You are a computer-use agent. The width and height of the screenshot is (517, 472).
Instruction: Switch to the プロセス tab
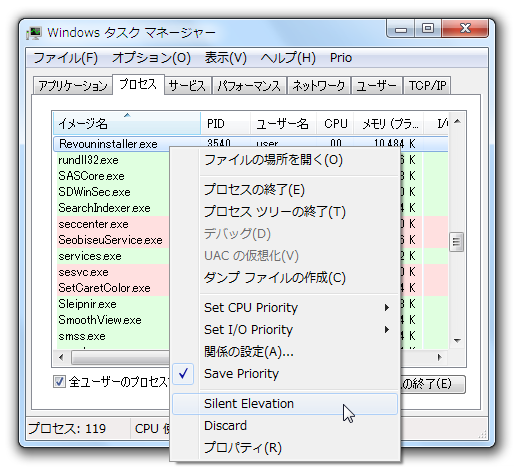(138, 84)
